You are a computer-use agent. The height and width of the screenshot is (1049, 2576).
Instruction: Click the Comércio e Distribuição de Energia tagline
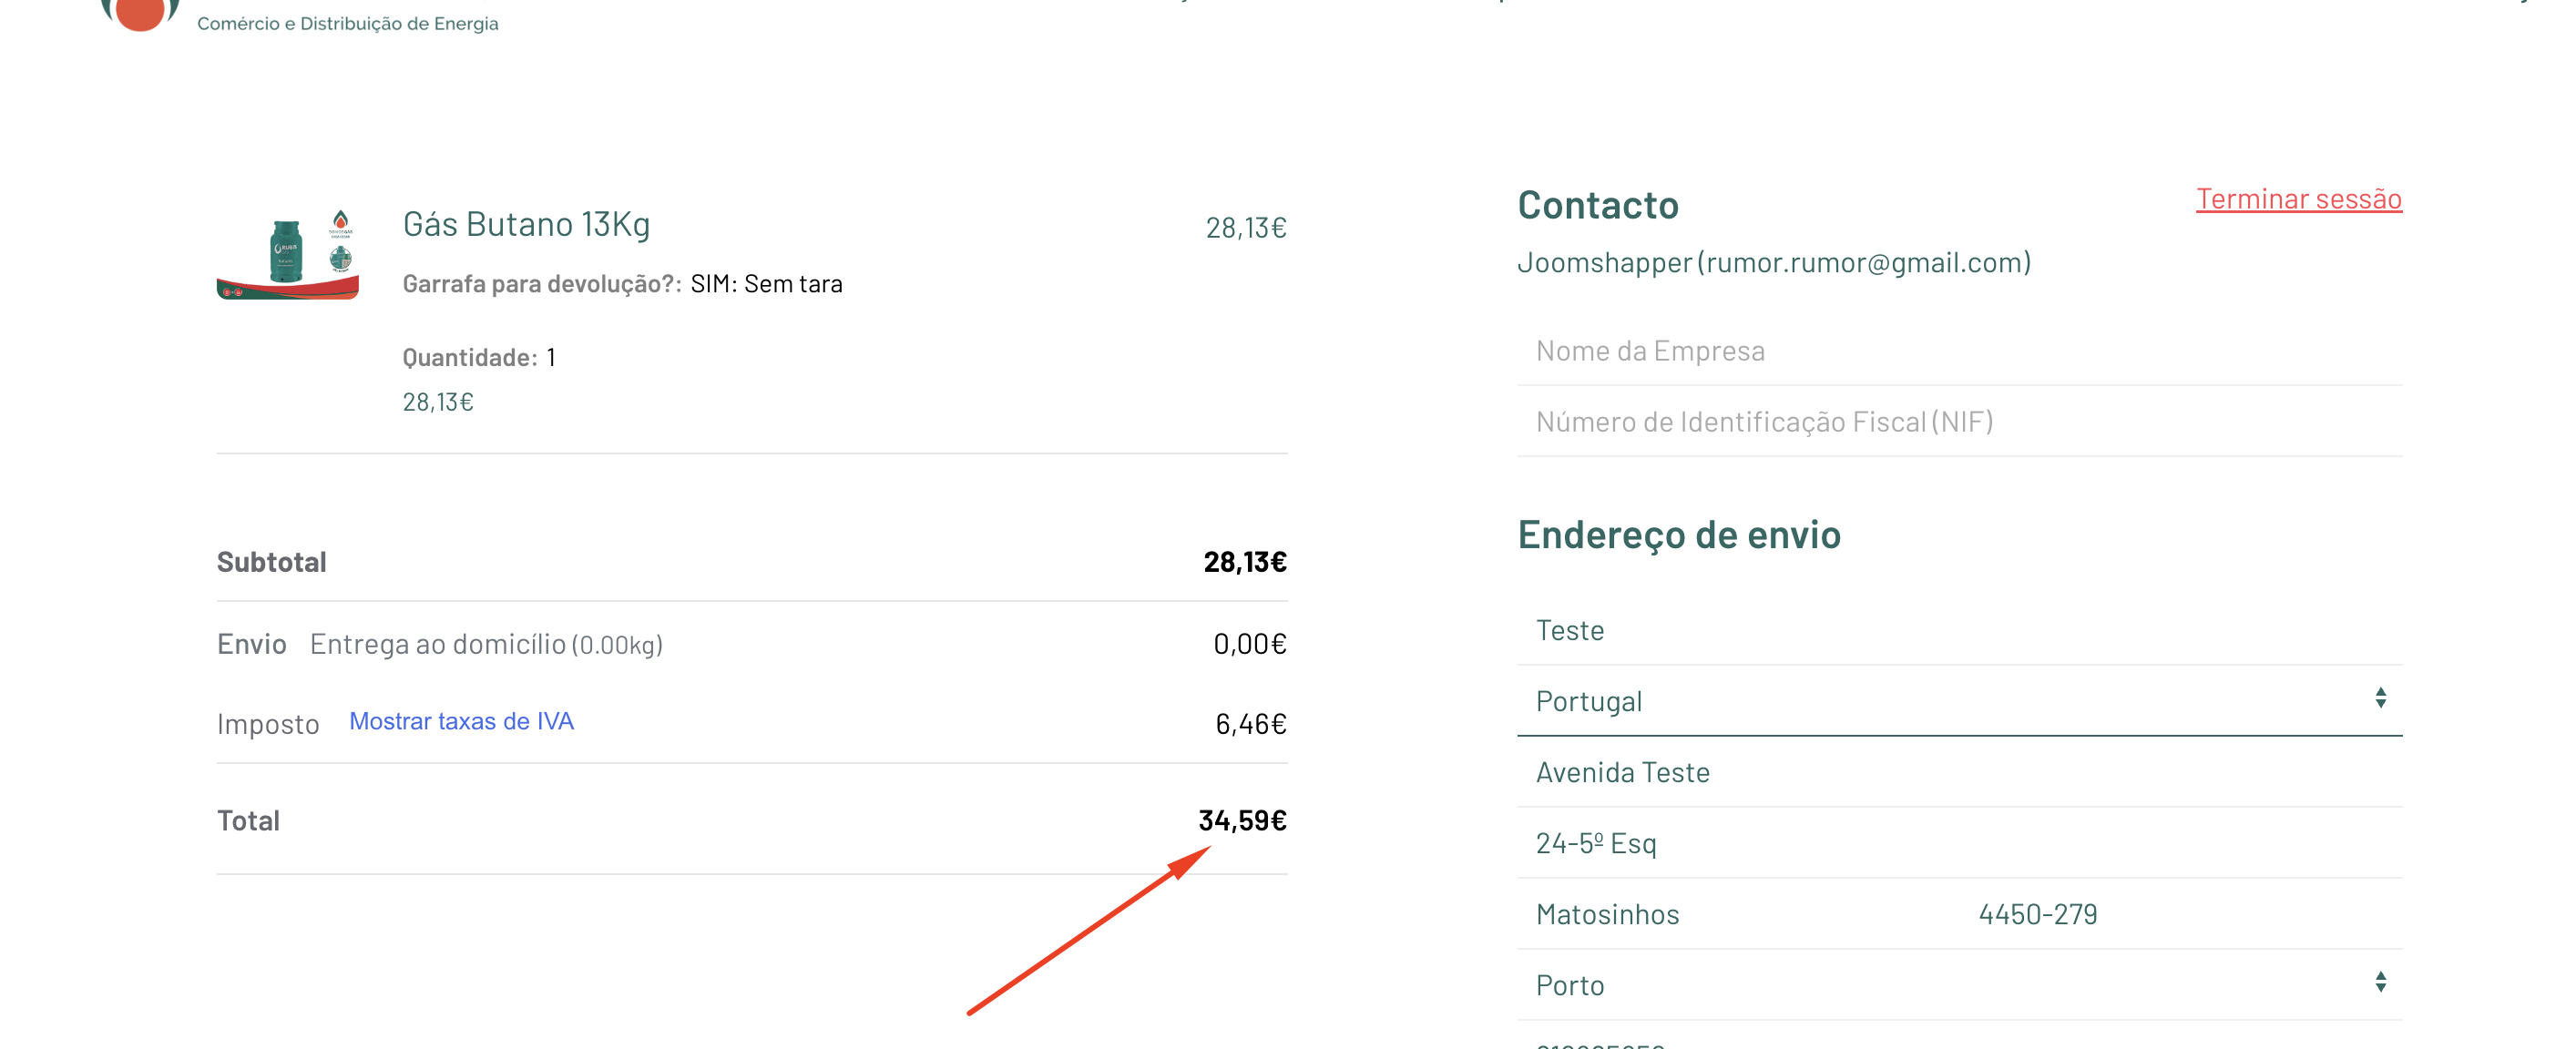(347, 23)
